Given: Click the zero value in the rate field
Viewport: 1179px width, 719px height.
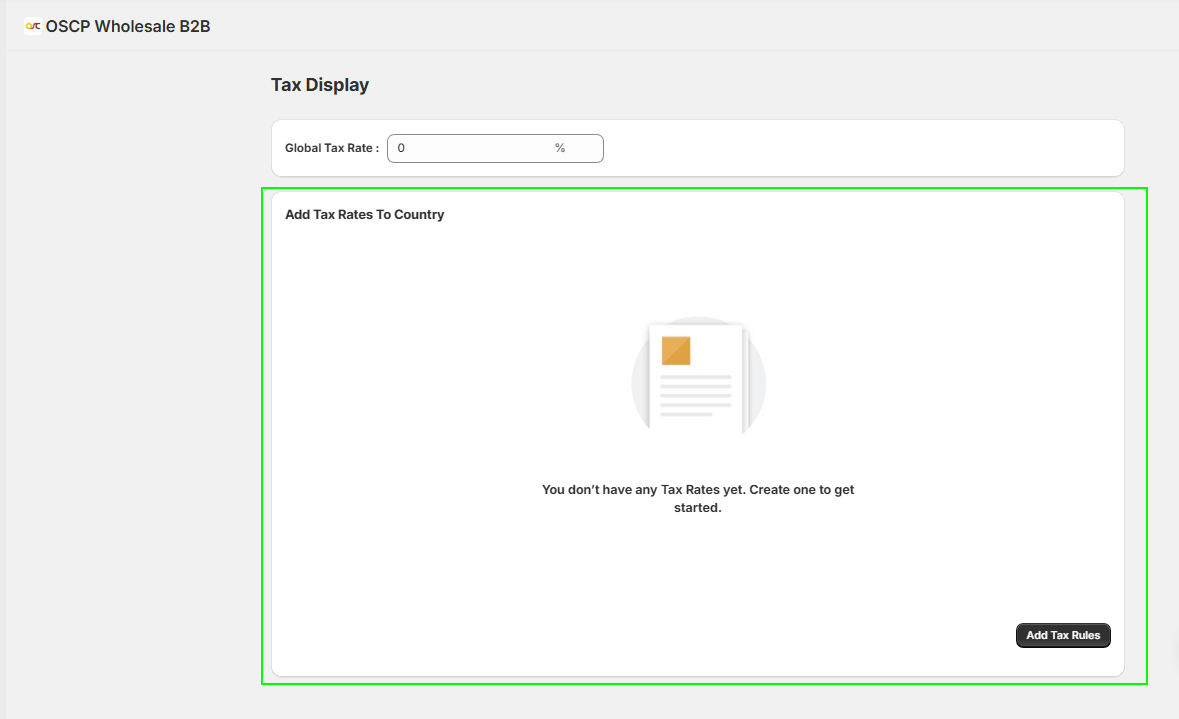Looking at the screenshot, I should 400,148.
